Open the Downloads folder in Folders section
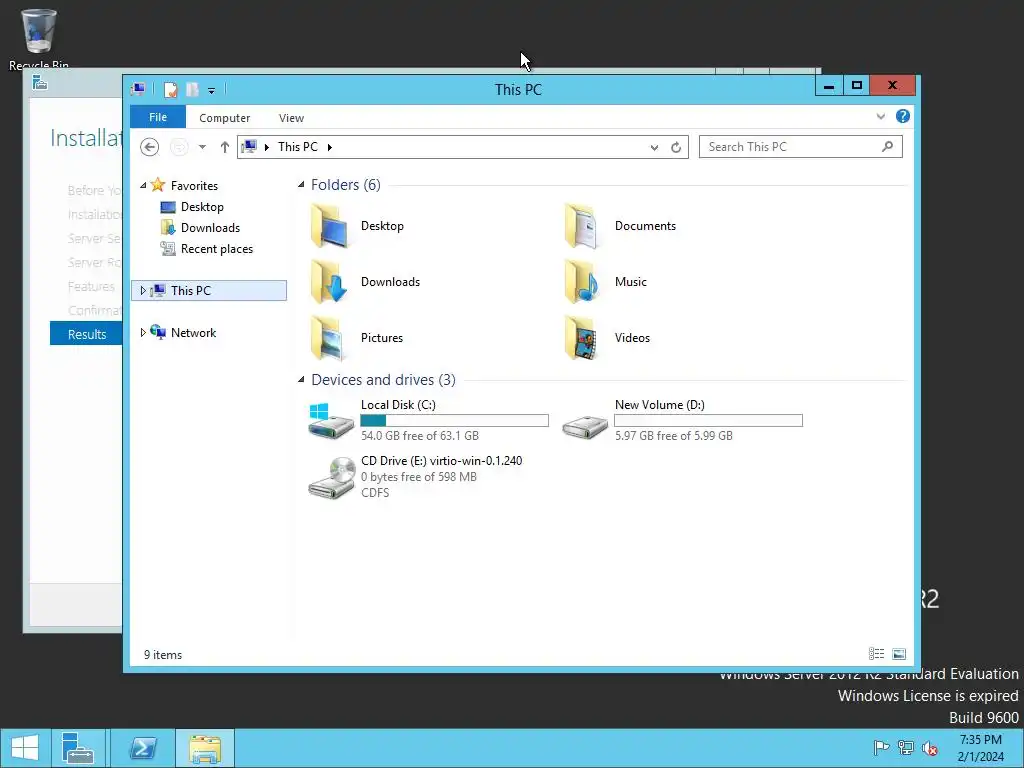The height and width of the screenshot is (768, 1024). pos(329,281)
